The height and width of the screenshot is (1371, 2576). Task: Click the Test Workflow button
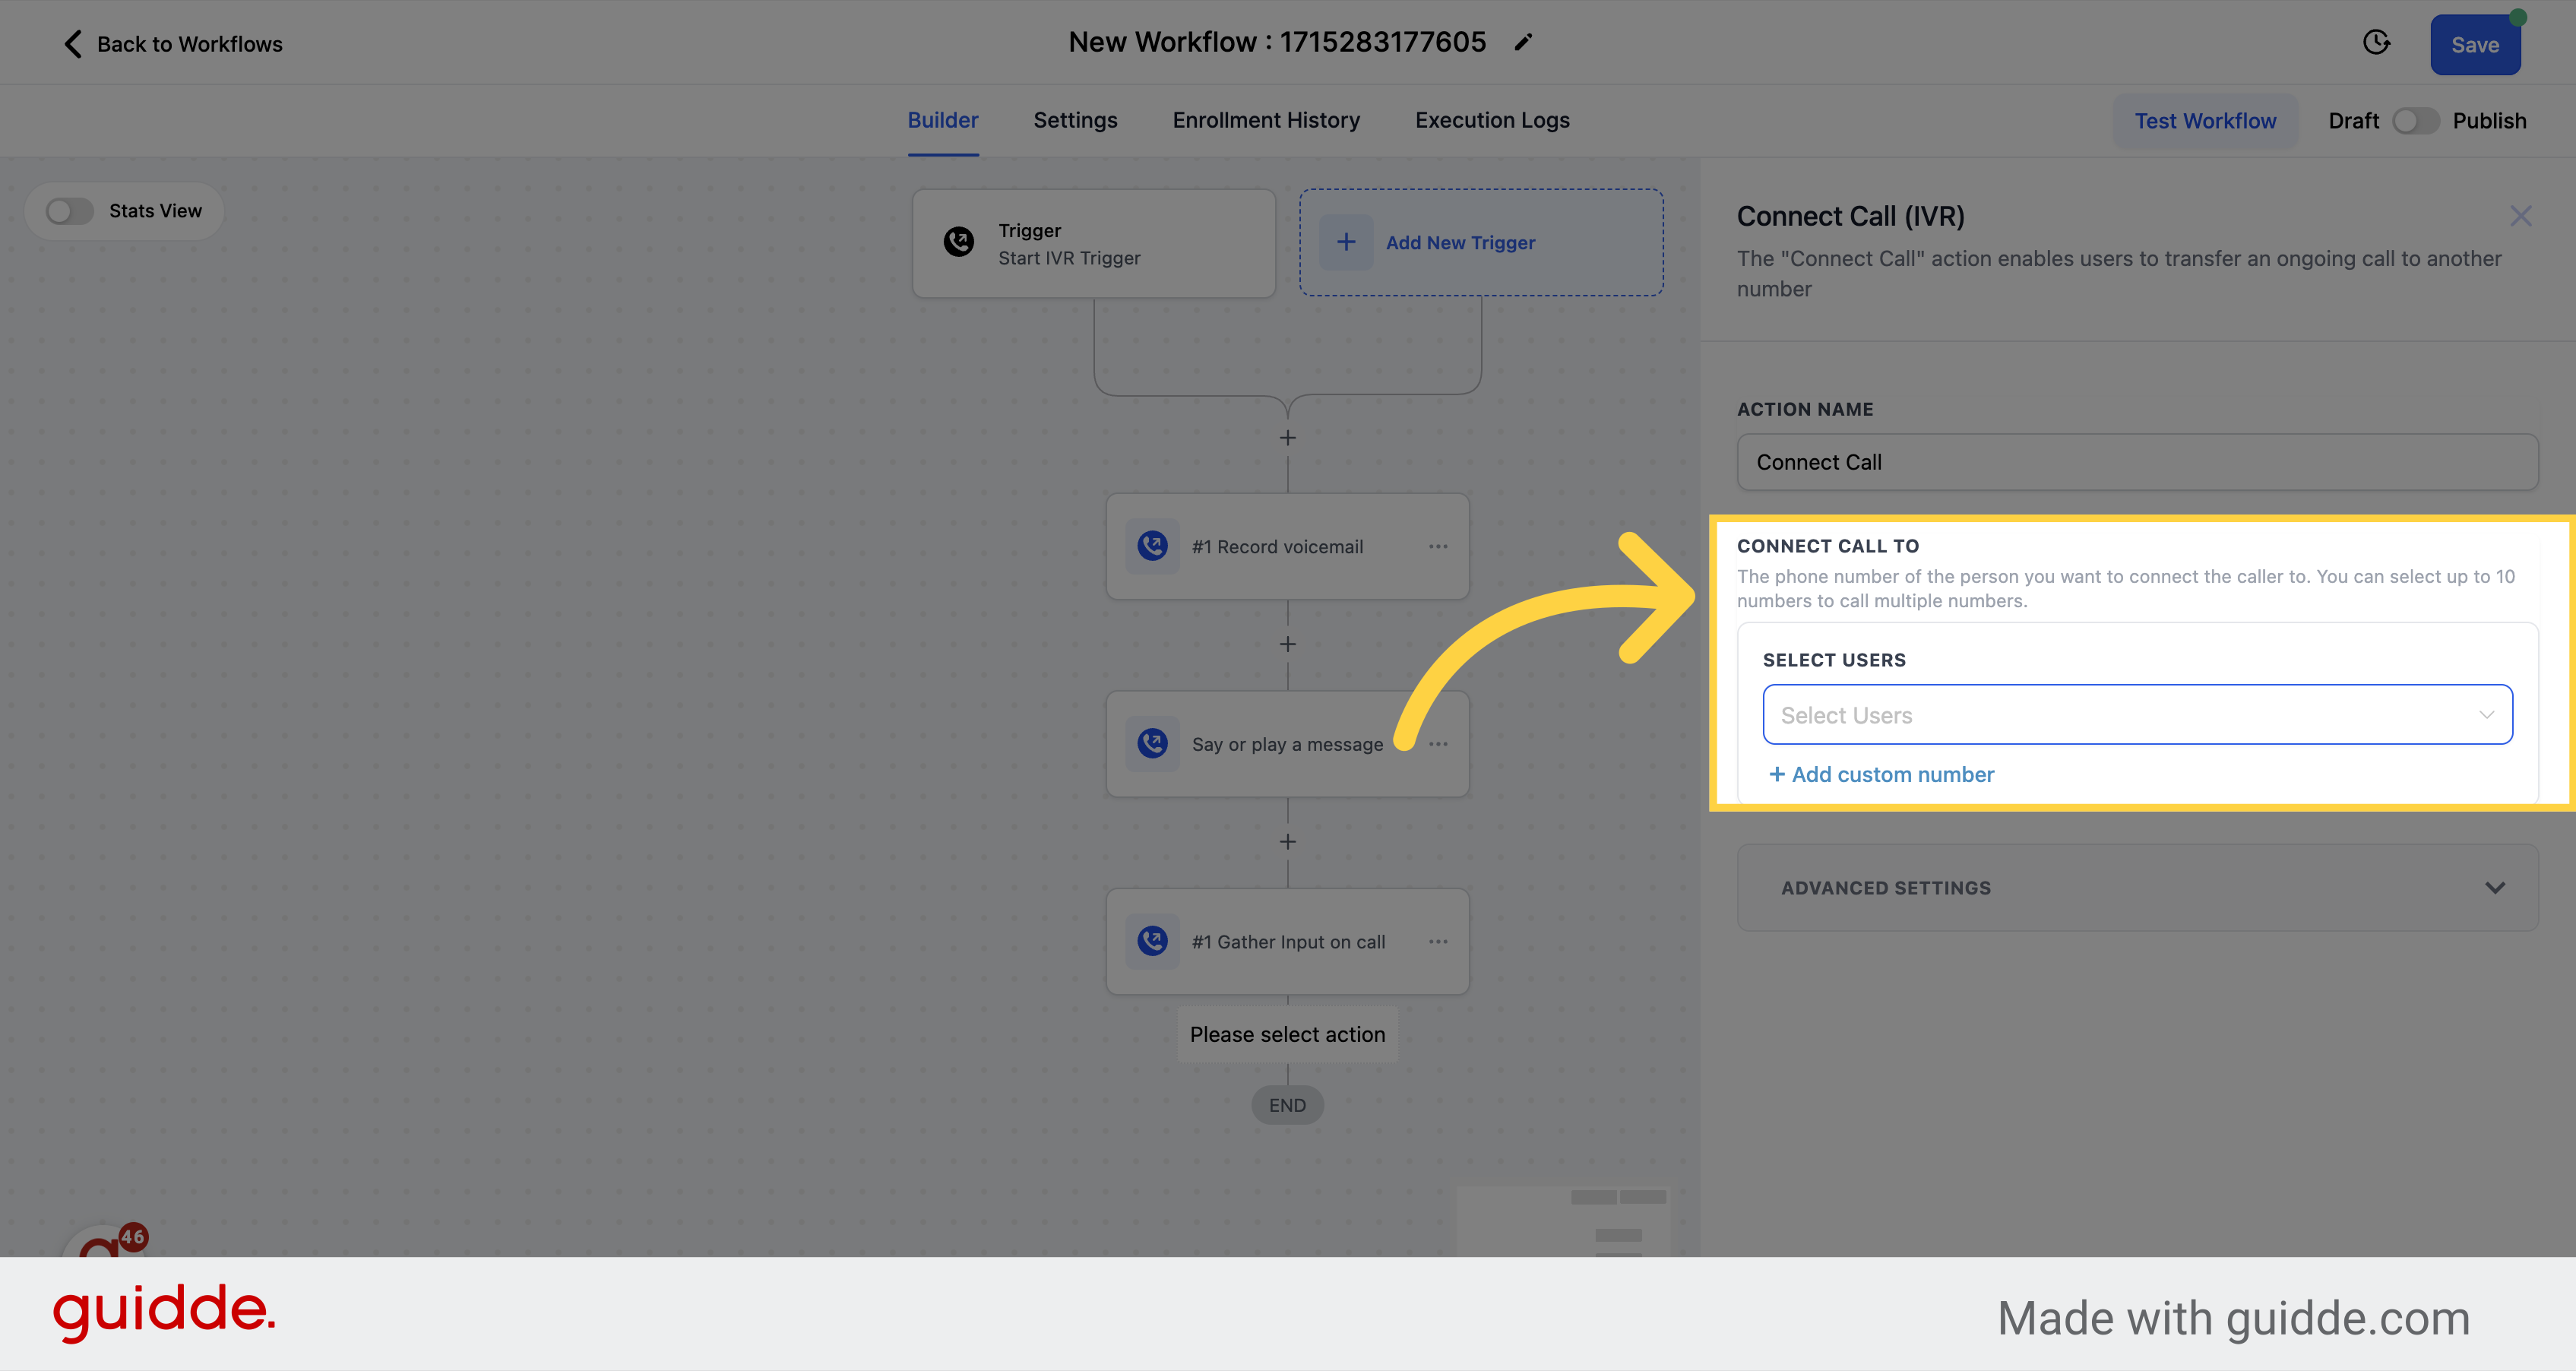pyautogui.click(x=2204, y=119)
